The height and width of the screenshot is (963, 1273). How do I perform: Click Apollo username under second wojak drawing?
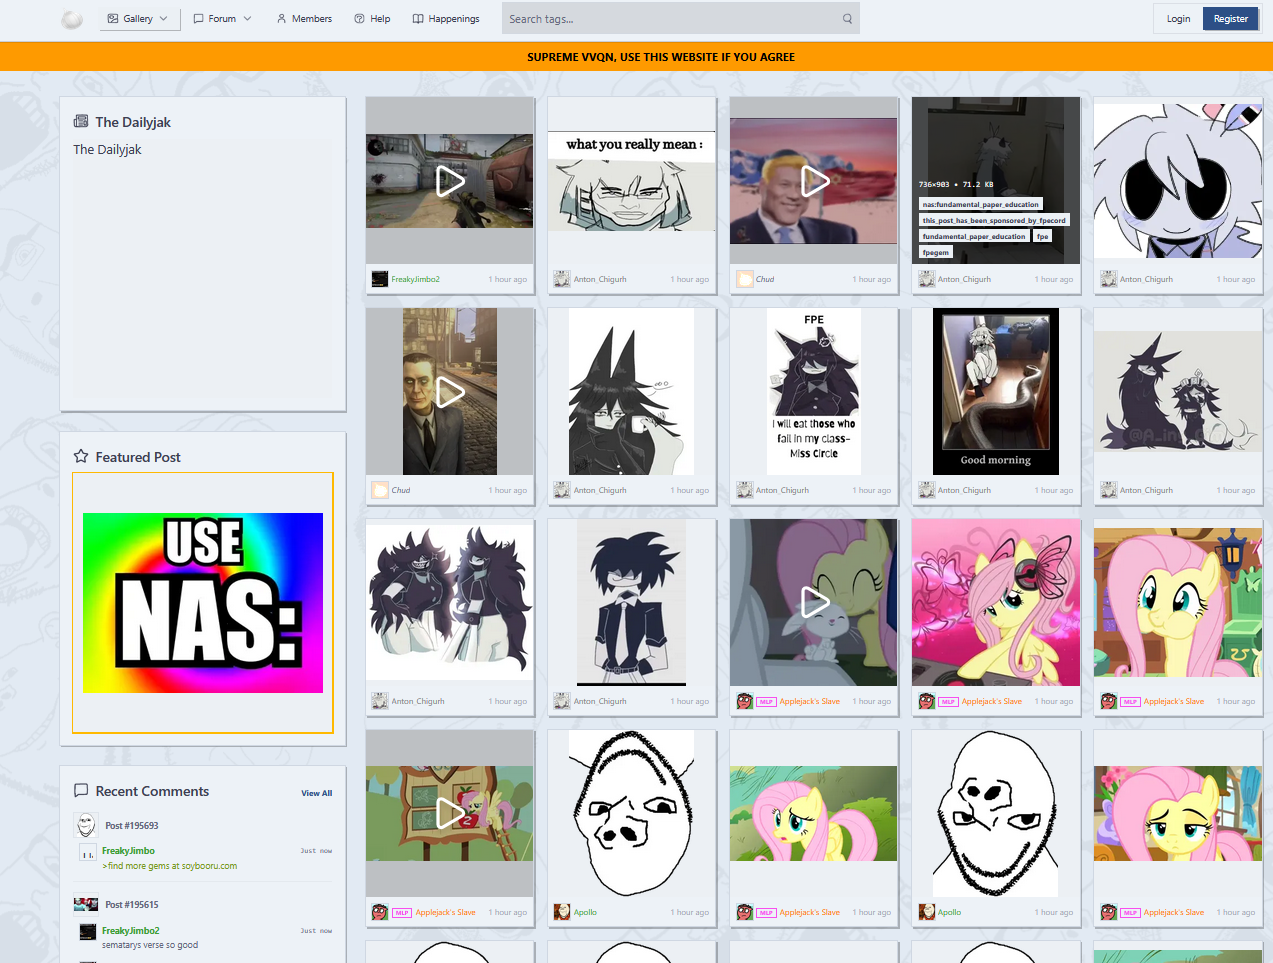[x=950, y=912]
